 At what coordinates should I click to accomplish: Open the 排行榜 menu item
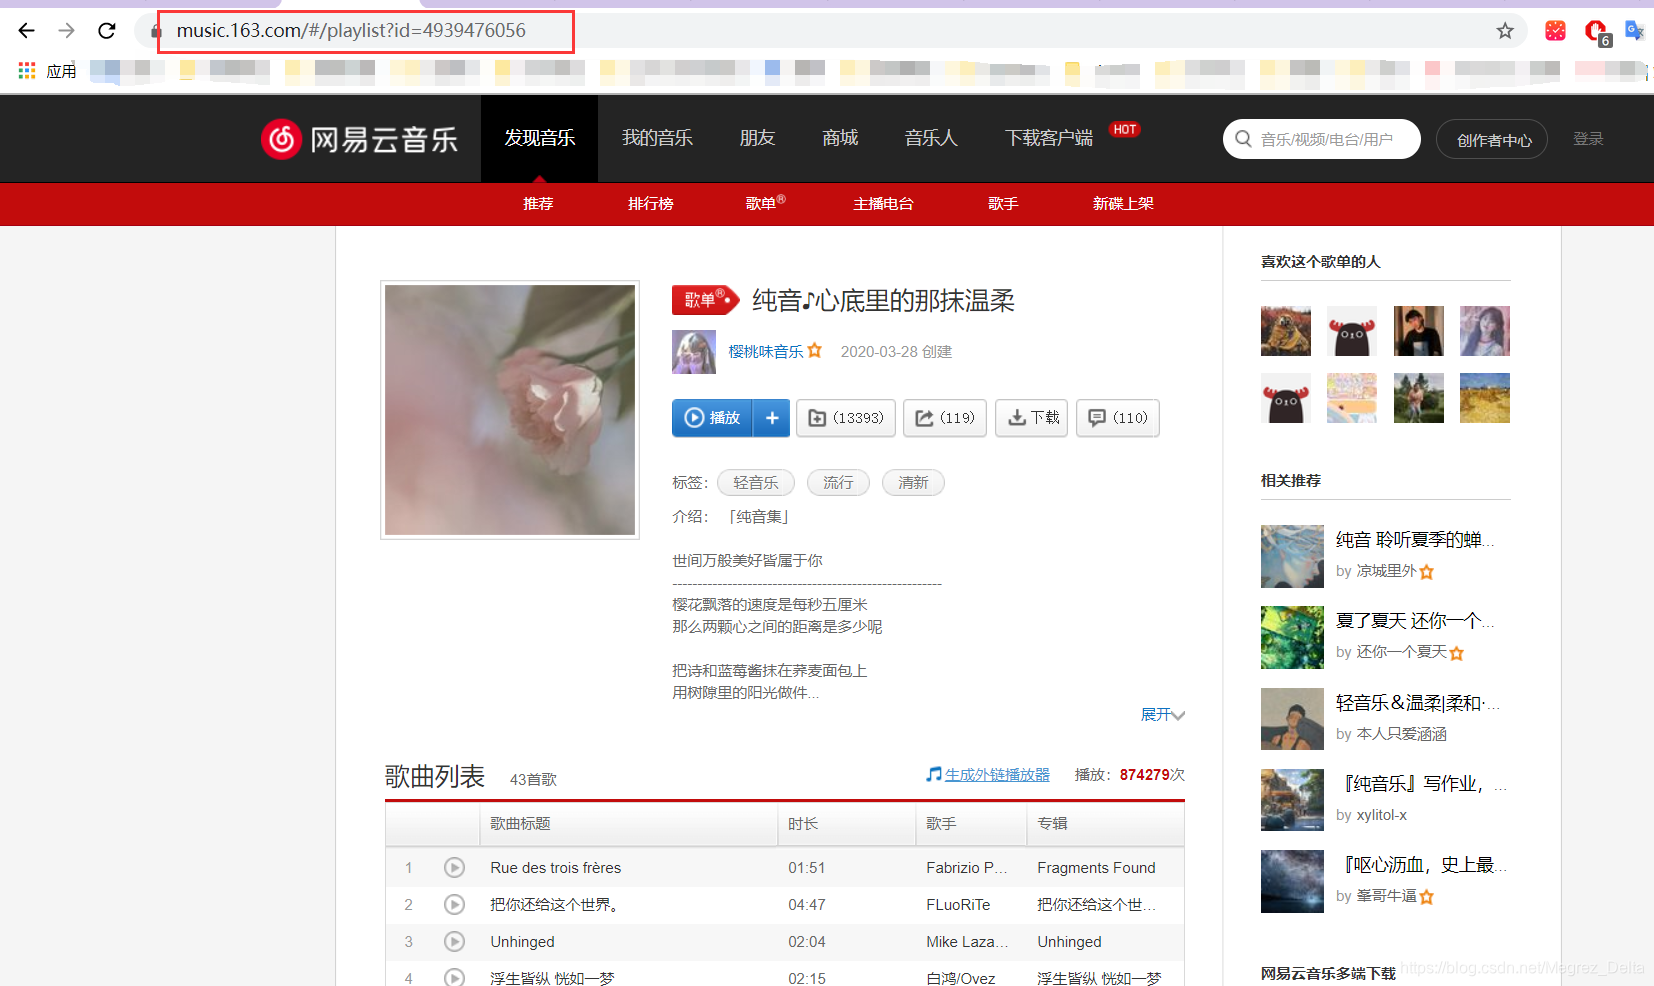[x=650, y=203]
